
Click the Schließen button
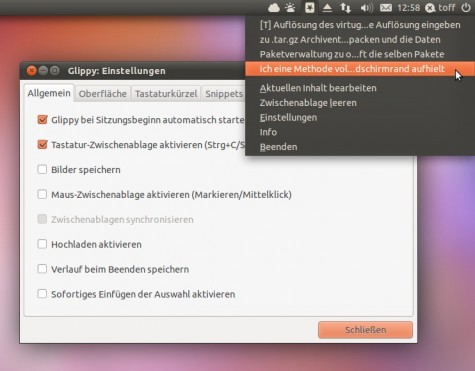(365, 330)
